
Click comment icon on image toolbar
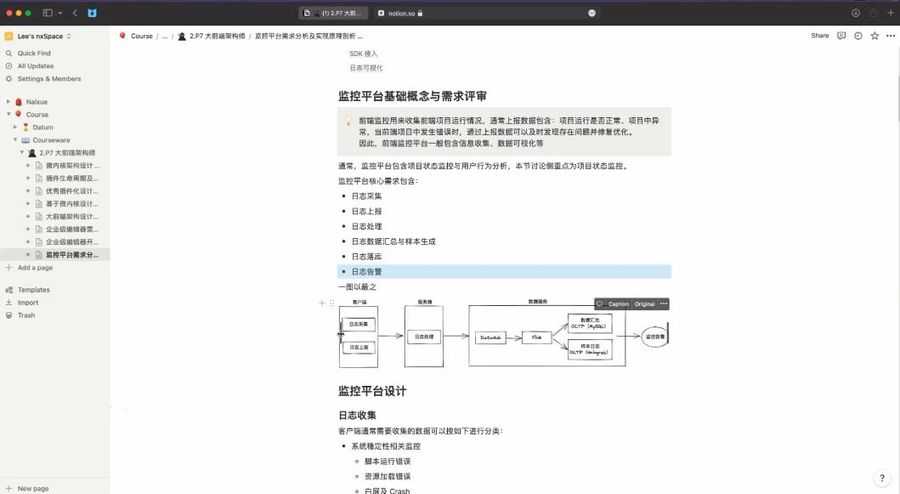[600, 304]
